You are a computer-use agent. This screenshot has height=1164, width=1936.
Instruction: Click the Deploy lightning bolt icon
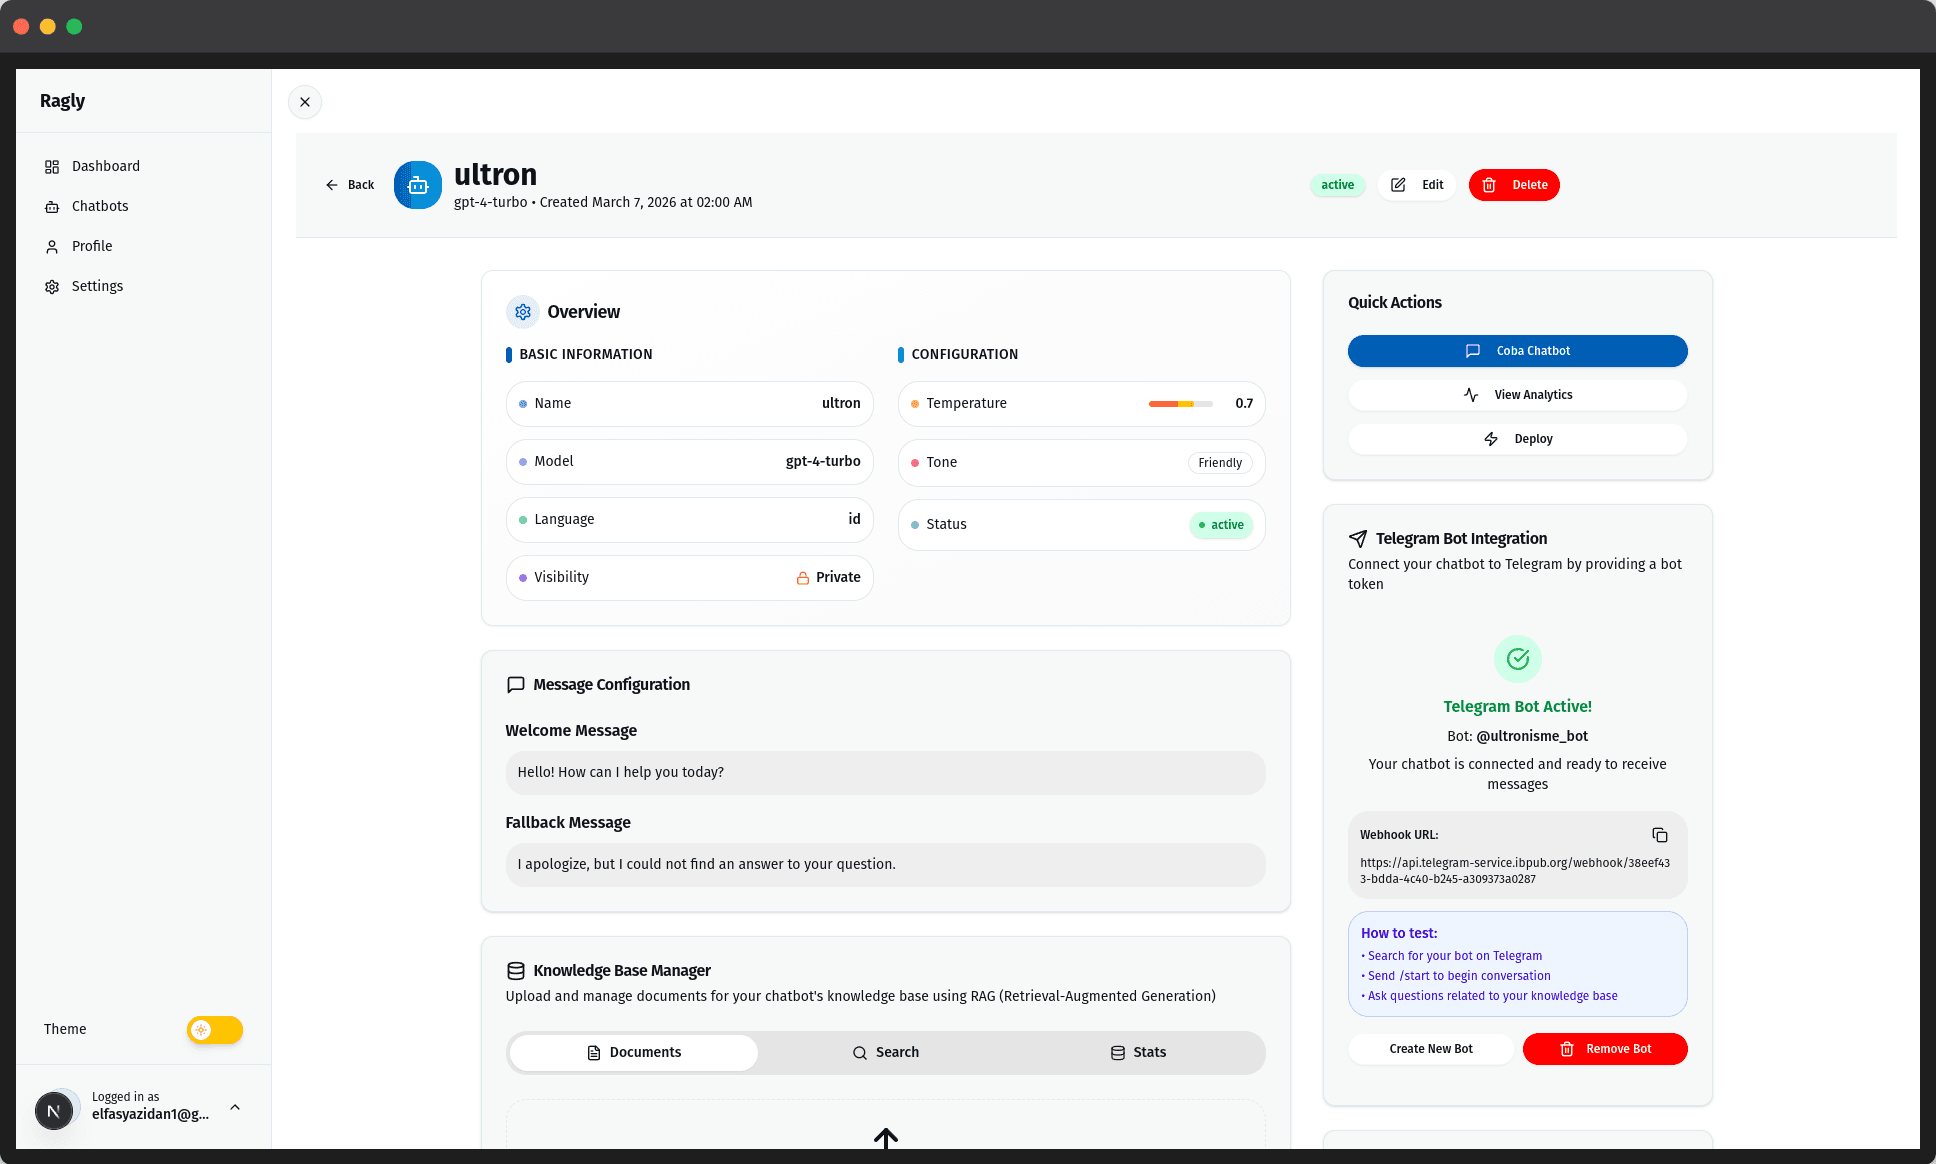coord(1491,439)
